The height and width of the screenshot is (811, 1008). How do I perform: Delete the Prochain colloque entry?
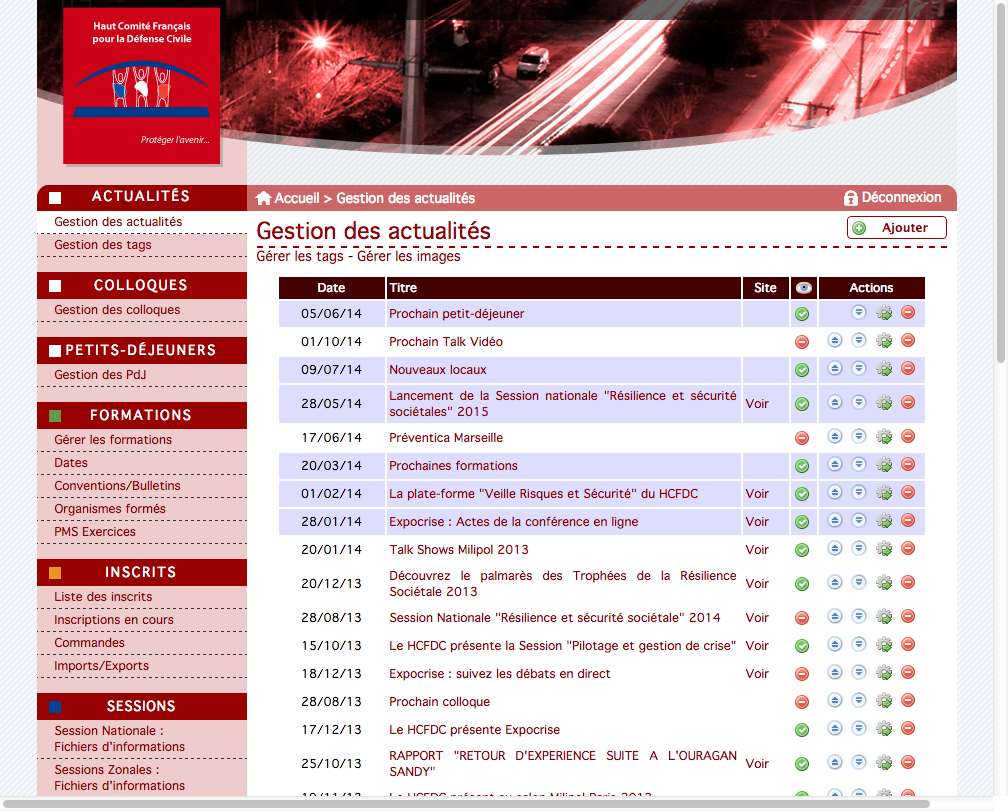908,700
